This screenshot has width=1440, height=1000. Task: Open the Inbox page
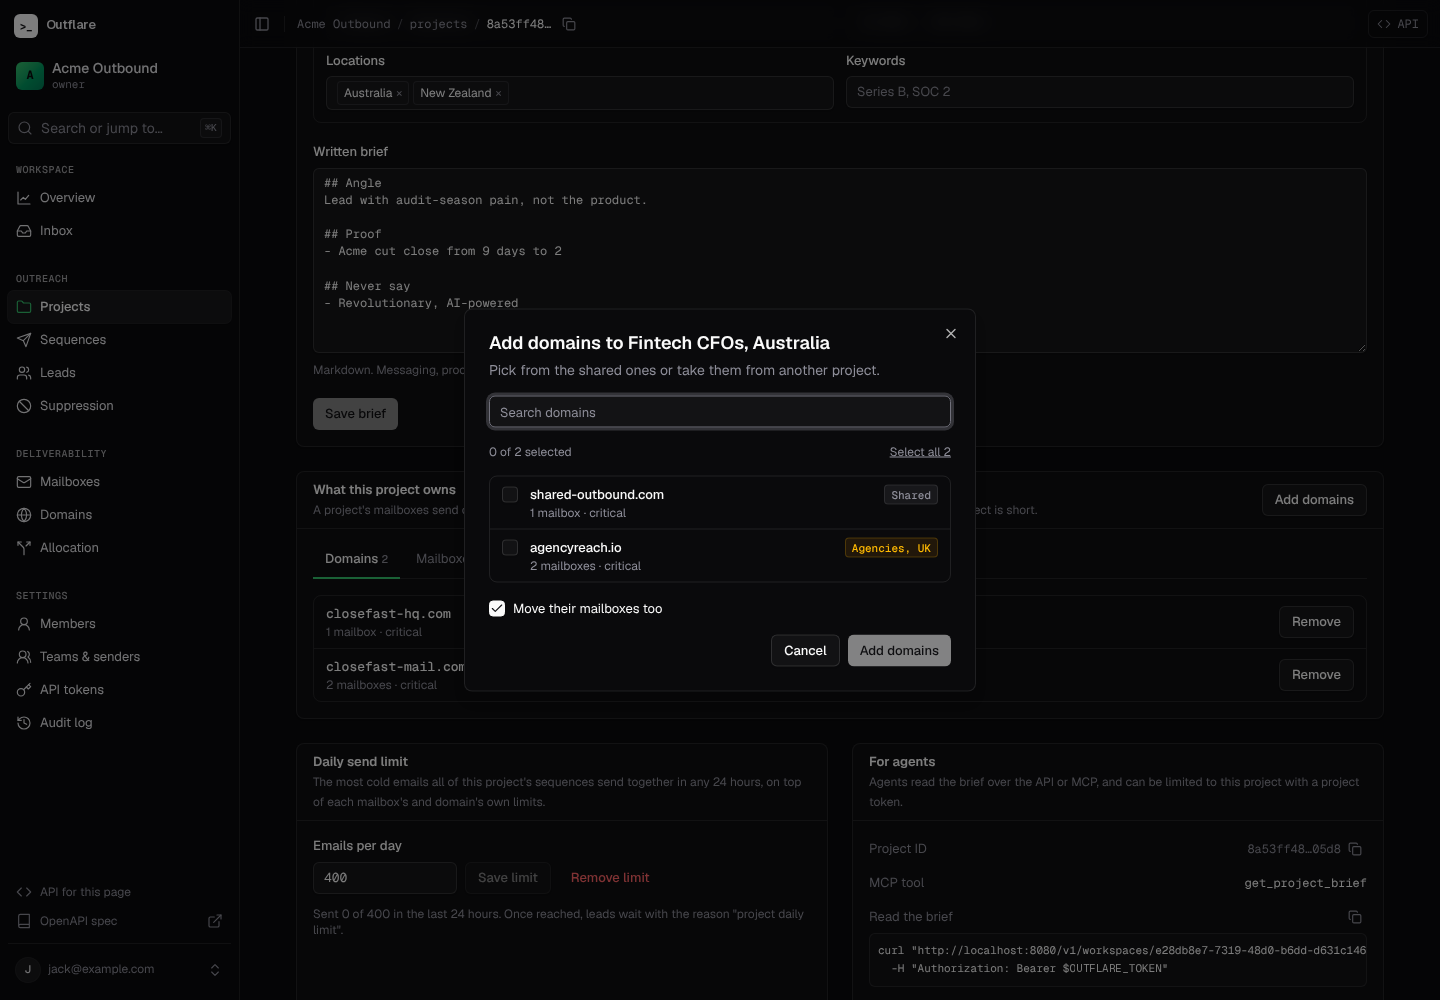click(119, 231)
